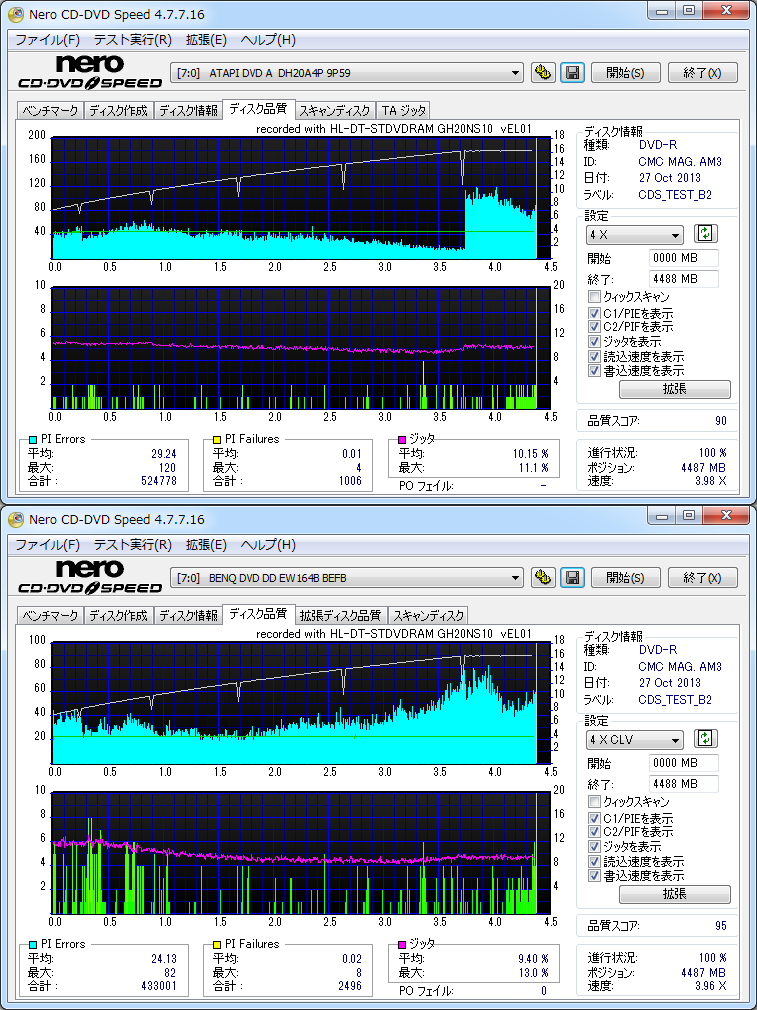Viewport: 757px width, 1010px height.
Task: Toggle 書込速度を表示 checkbox in bottom window
Action: (x=594, y=875)
